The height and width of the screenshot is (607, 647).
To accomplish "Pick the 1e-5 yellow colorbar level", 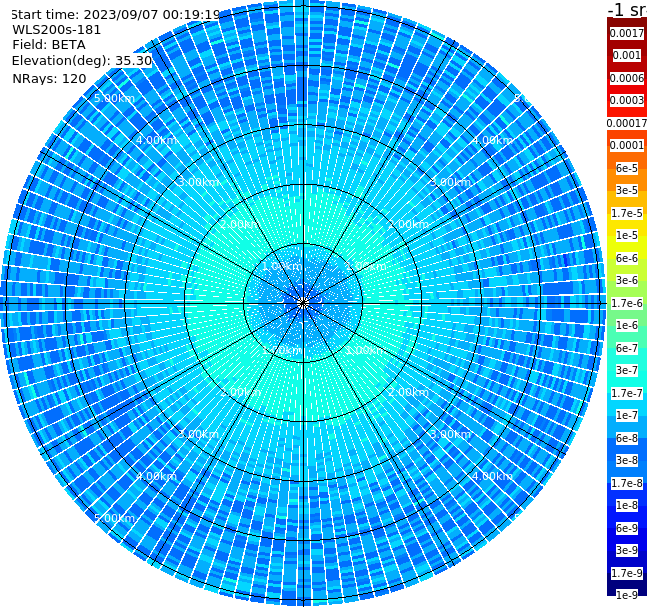I will click(x=627, y=235).
